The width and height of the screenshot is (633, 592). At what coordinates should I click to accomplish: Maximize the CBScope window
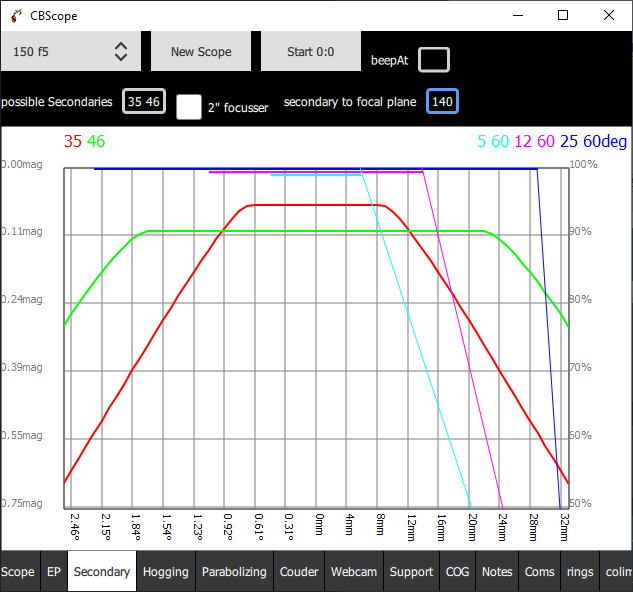(x=563, y=15)
